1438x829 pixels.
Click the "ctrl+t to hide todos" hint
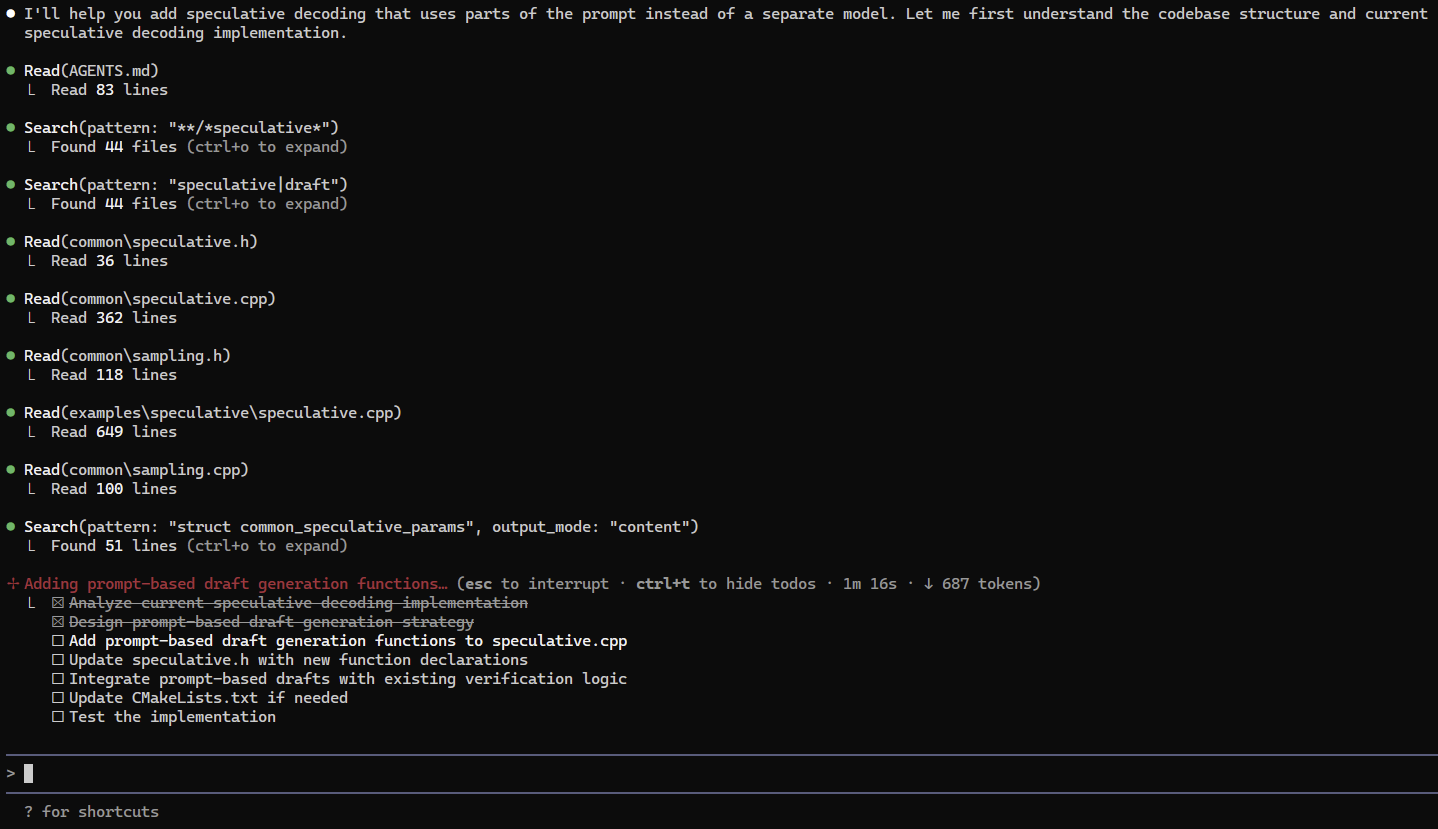[726, 584]
